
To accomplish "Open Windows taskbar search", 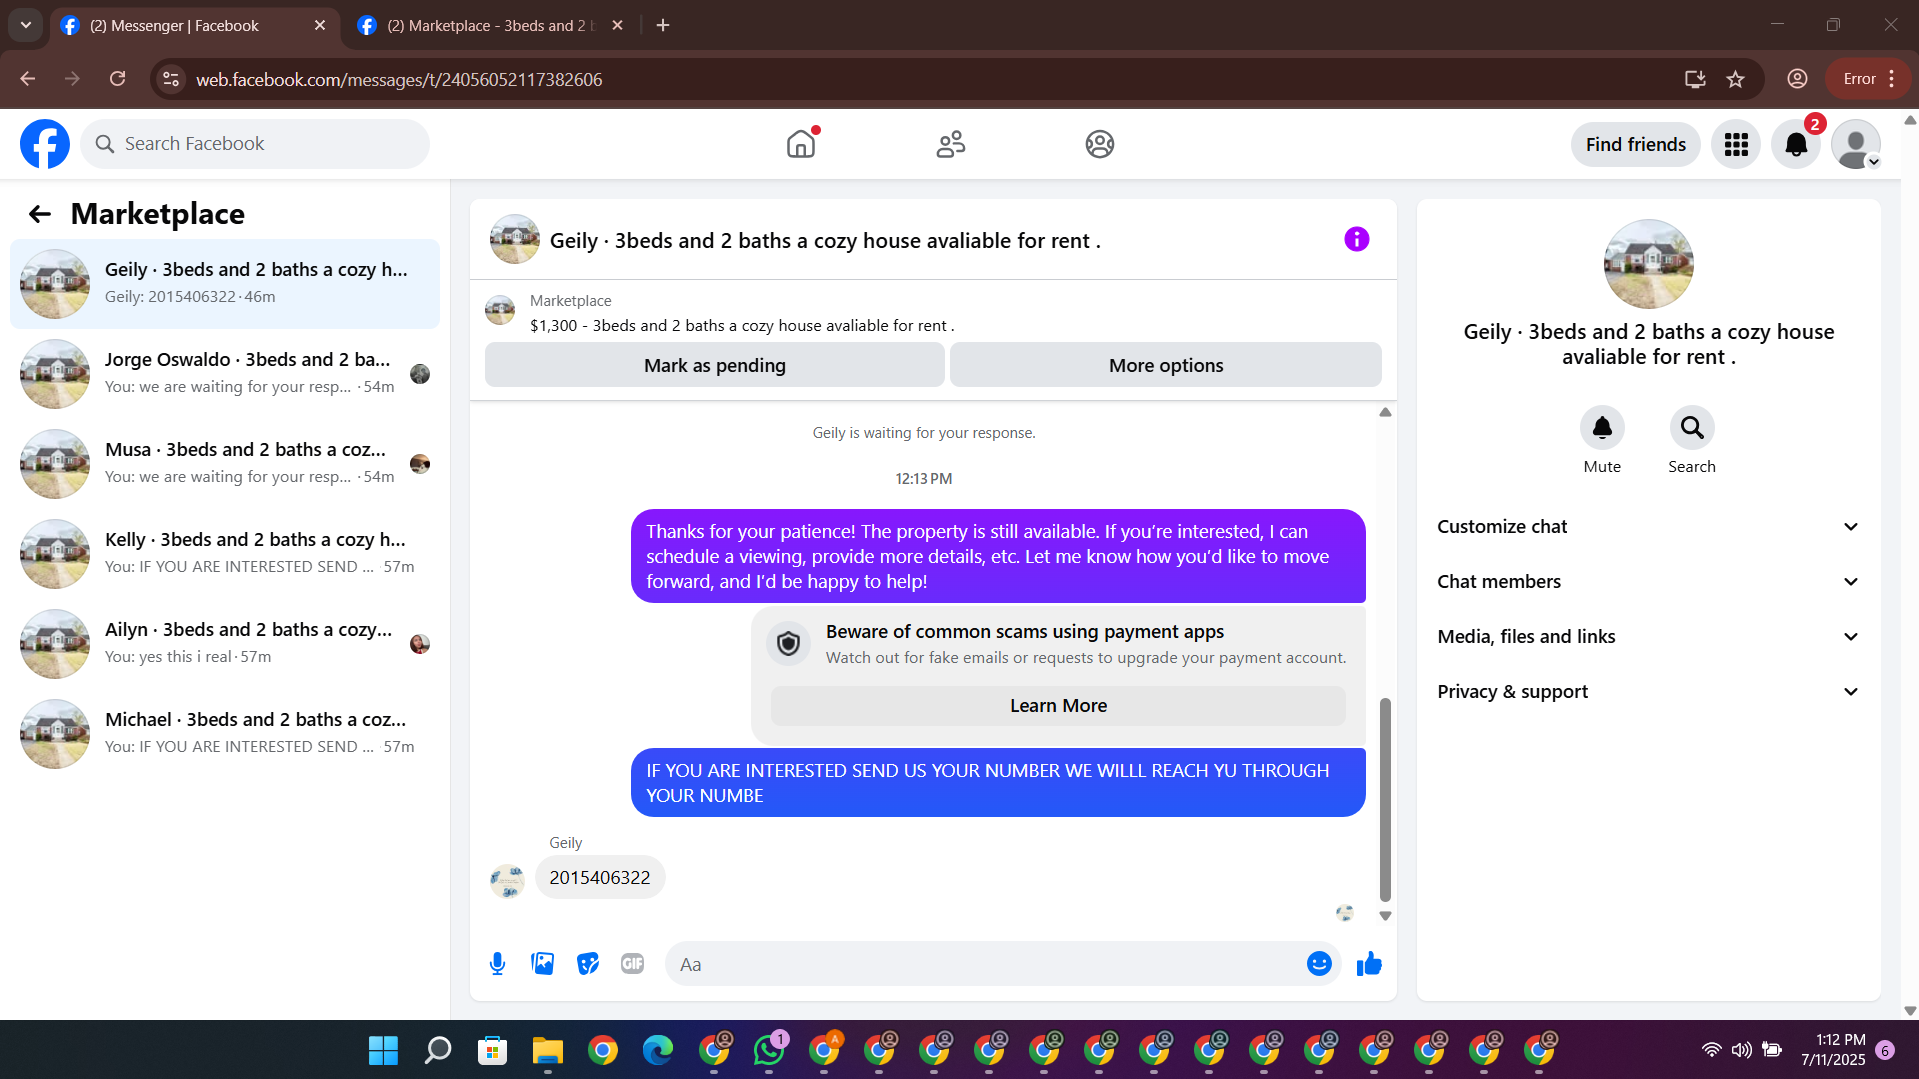I will click(x=438, y=1050).
